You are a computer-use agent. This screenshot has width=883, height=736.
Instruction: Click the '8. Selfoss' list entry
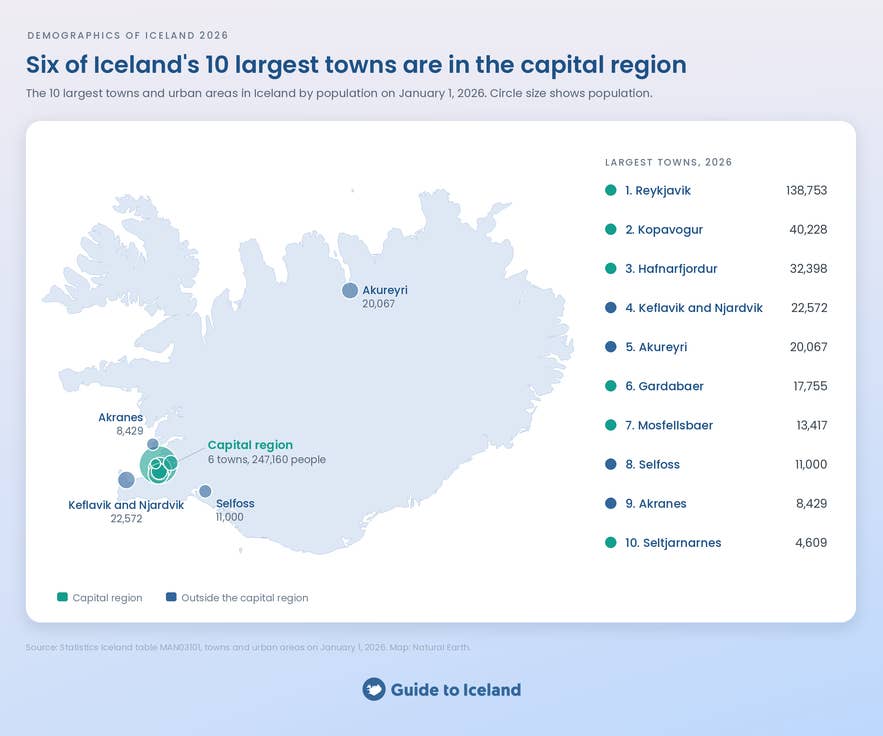[653, 465]
